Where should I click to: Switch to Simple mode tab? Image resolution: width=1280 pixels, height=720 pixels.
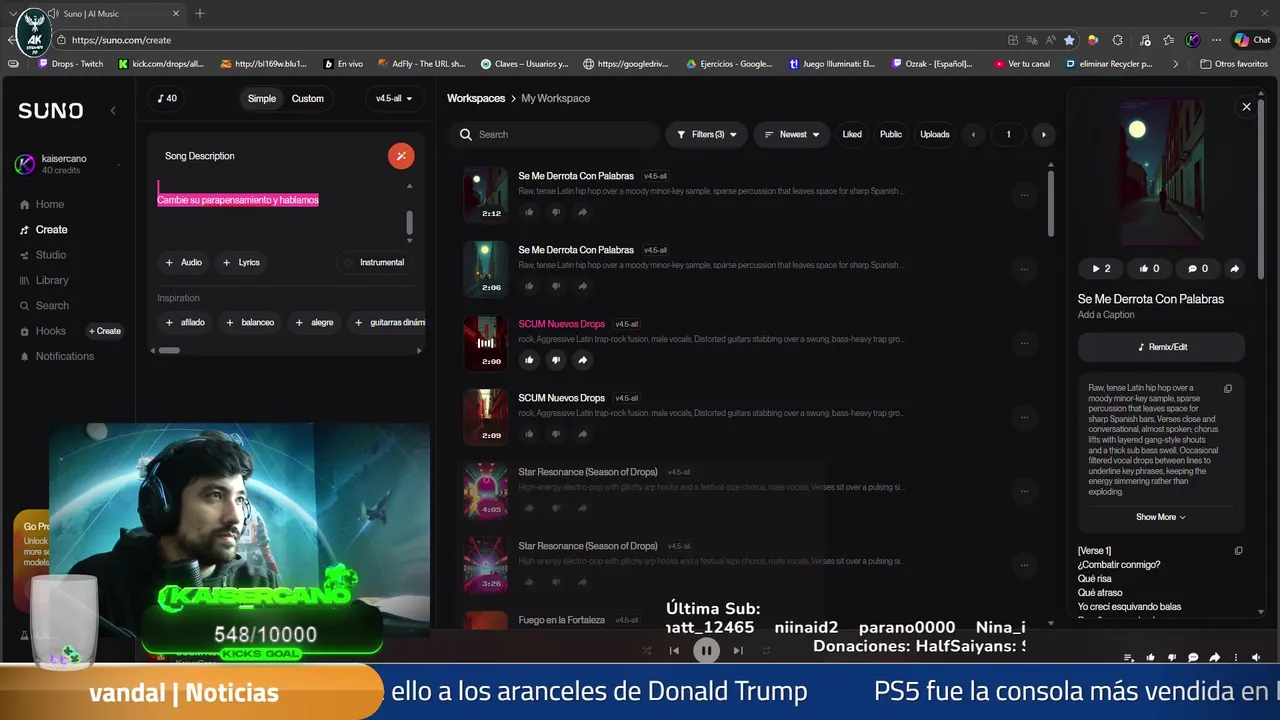click(262, 98)
